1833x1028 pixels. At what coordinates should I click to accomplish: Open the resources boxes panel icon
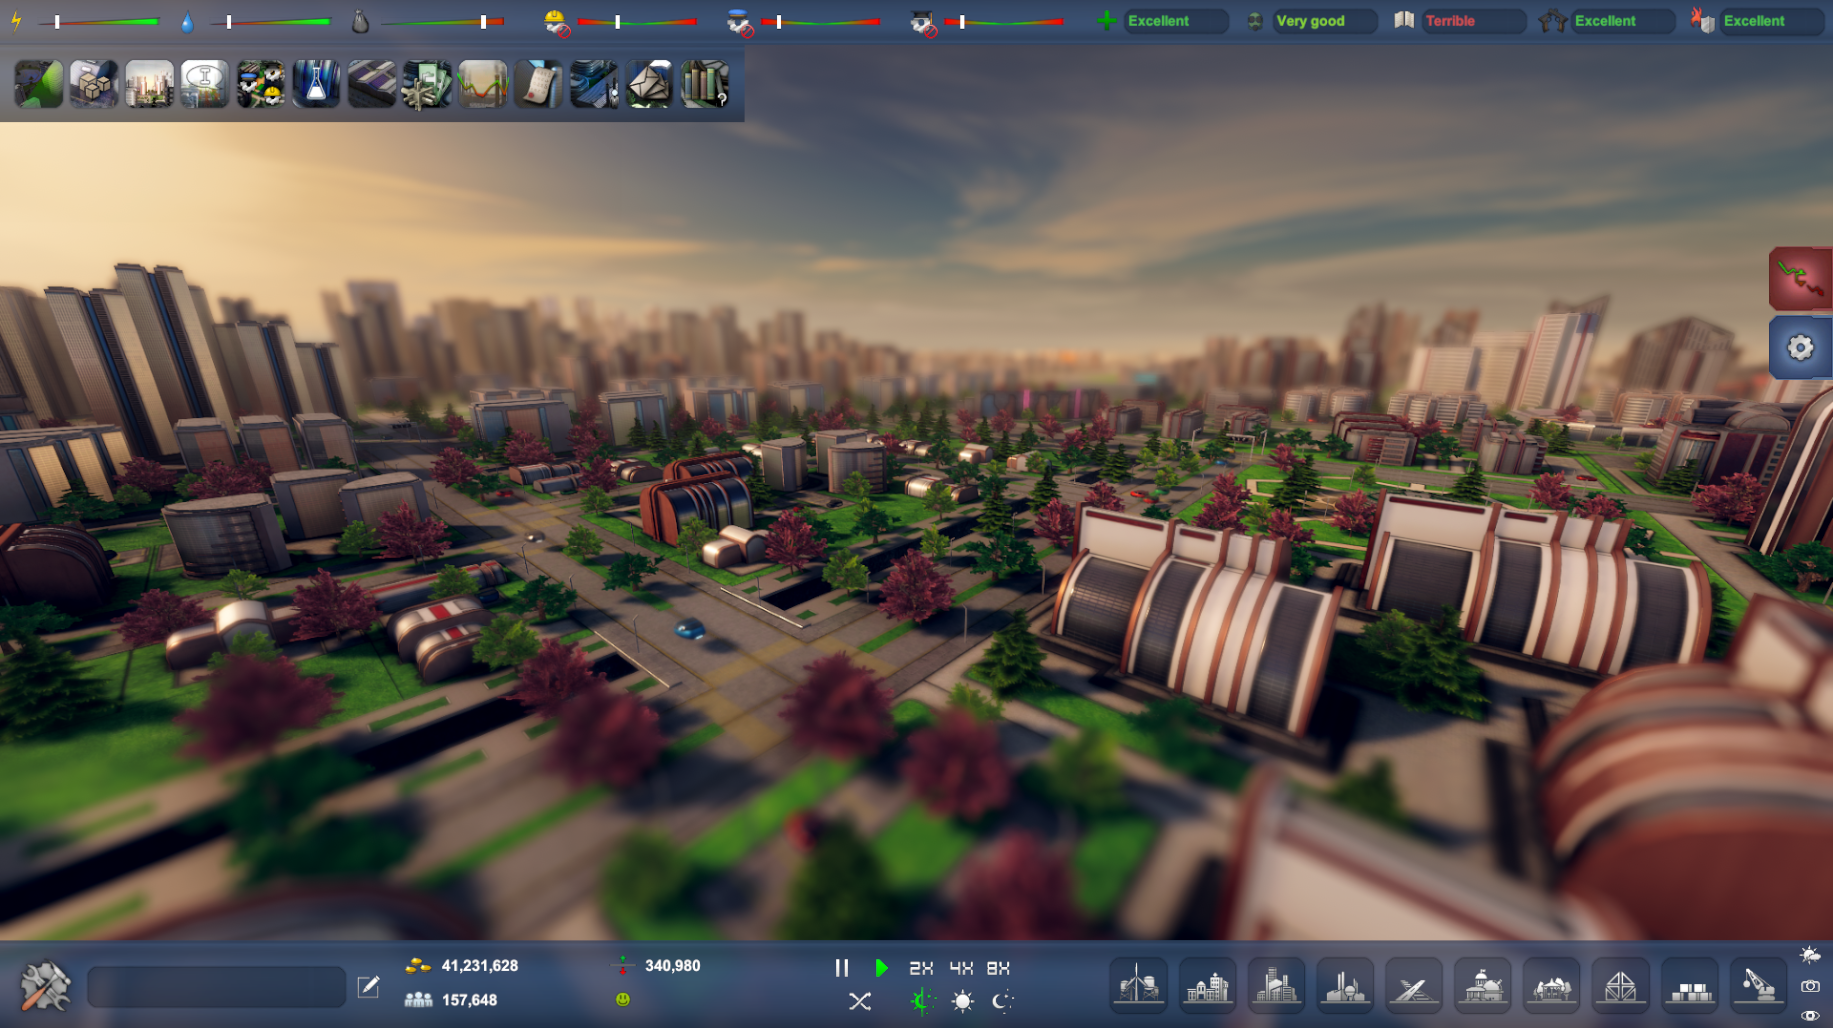coord(94,84)
